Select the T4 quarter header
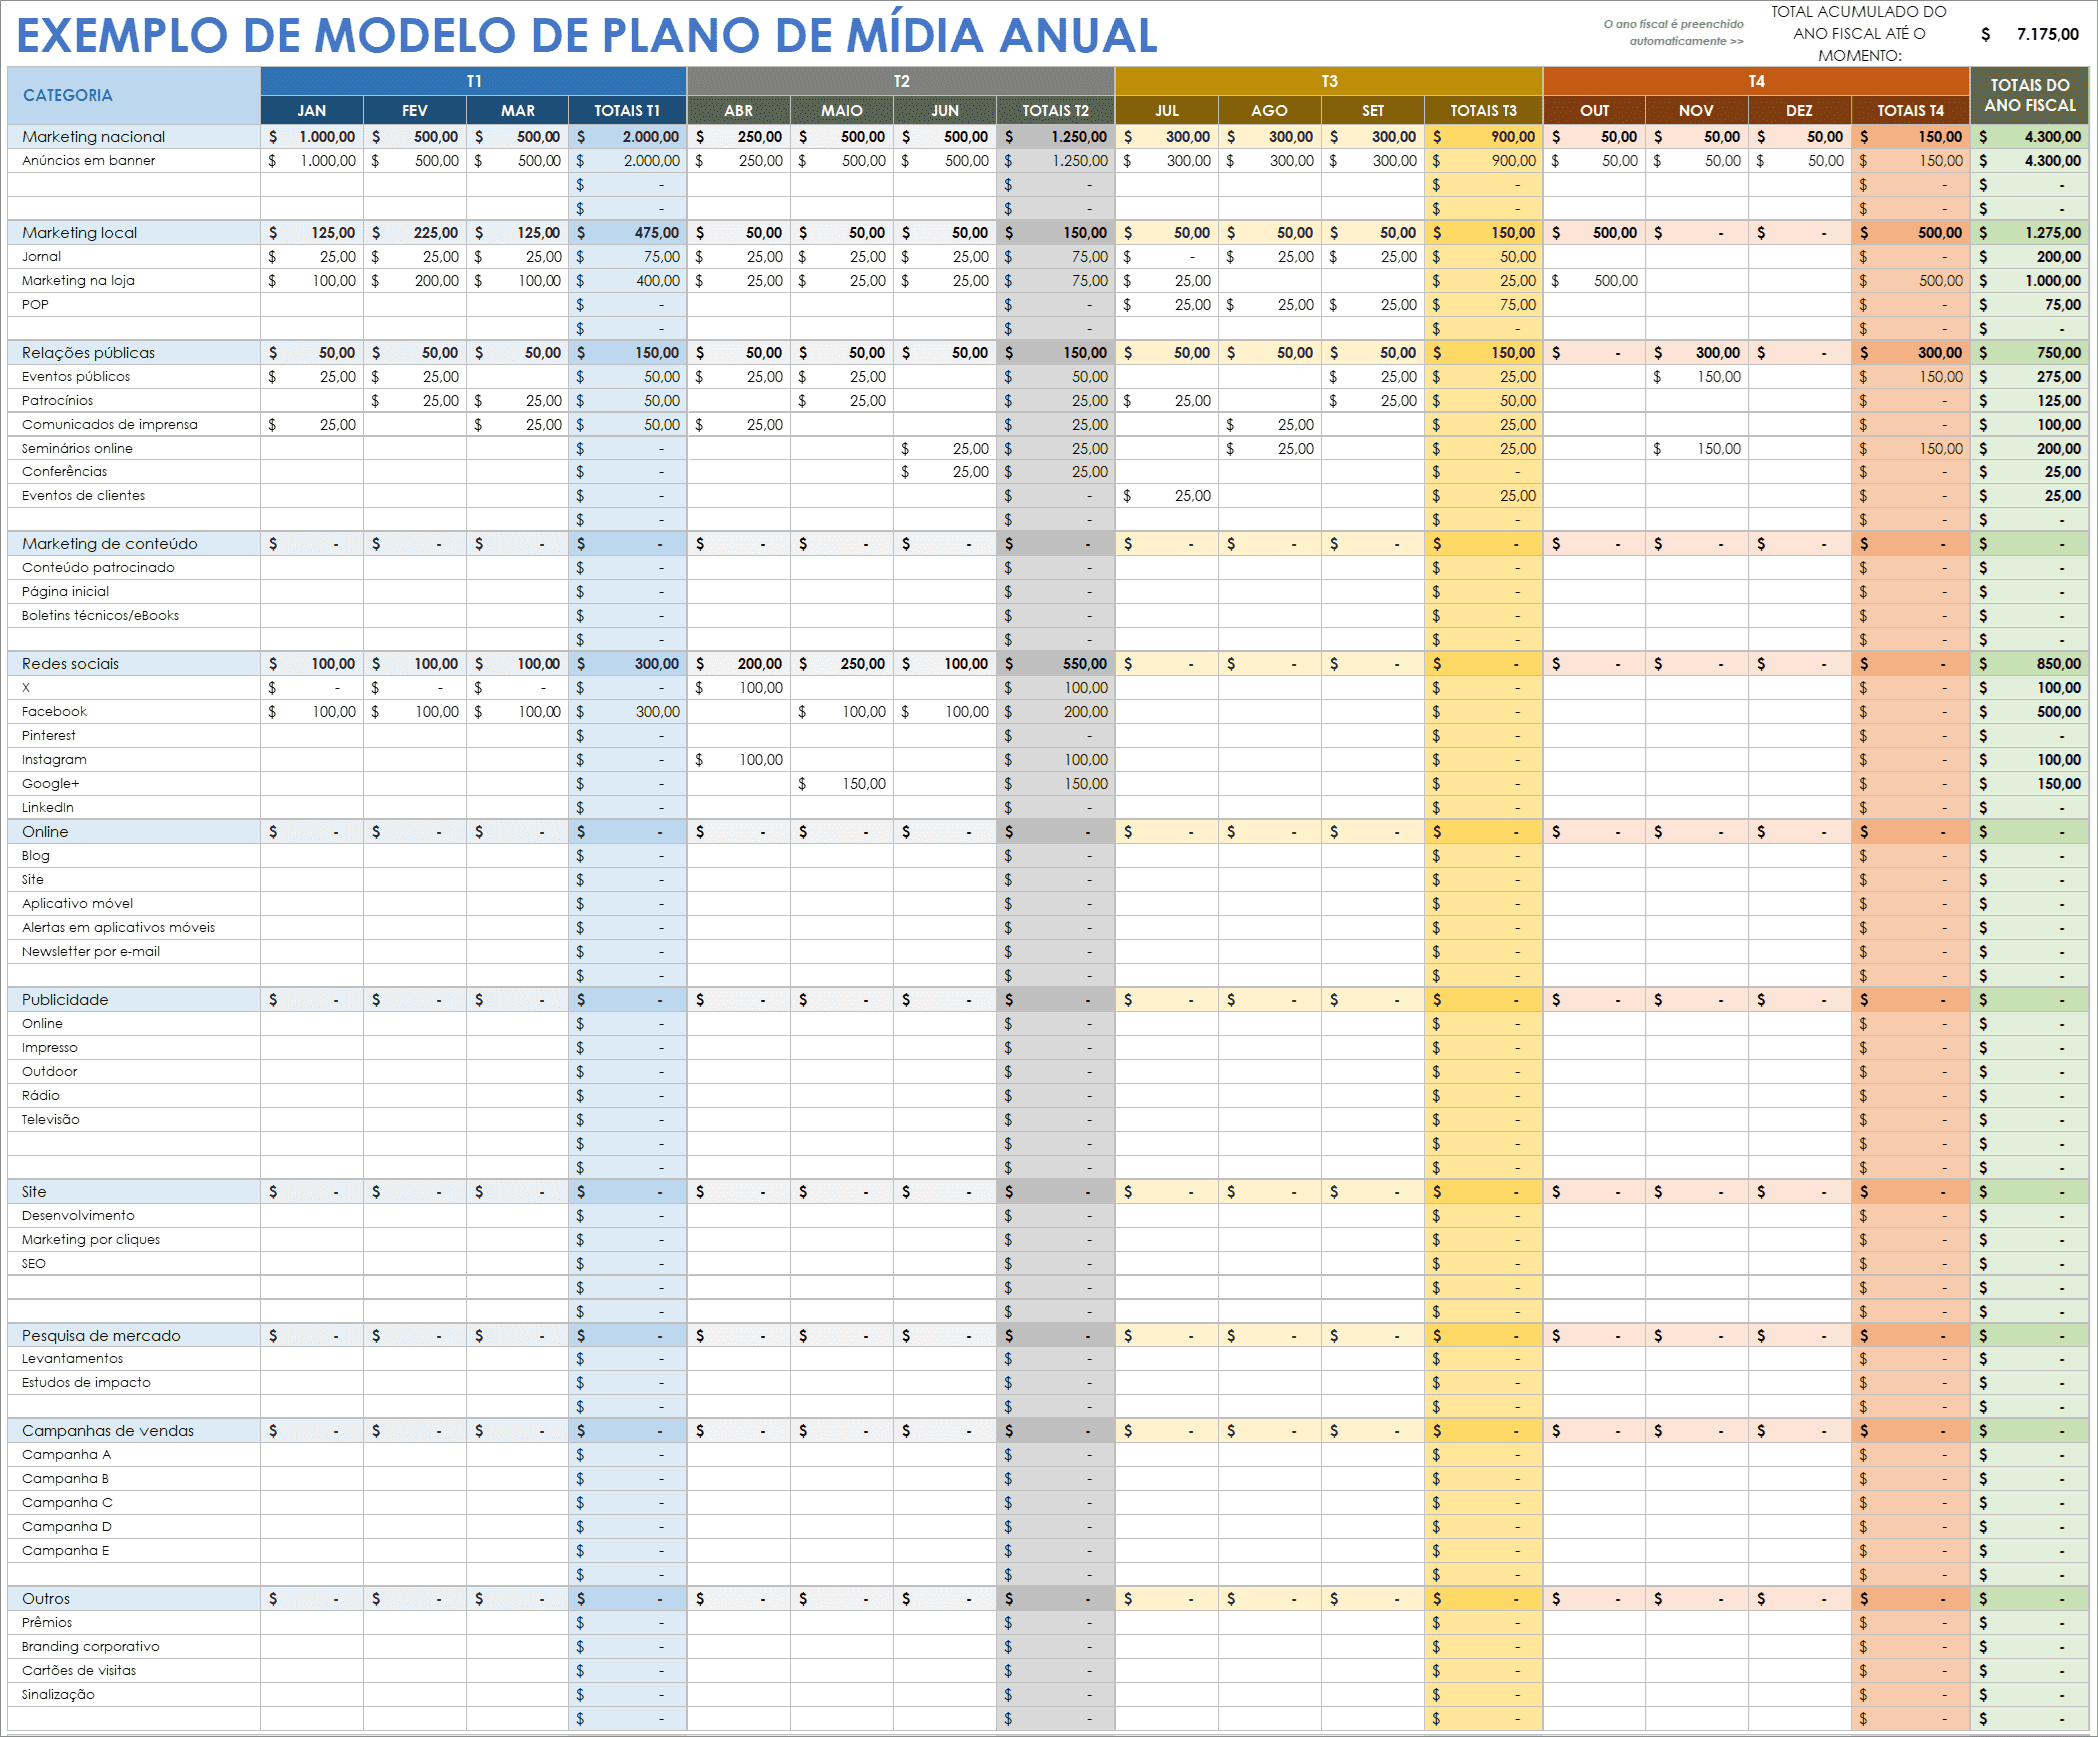This screenshot has height=1737, width=2098. [1757, 81]
